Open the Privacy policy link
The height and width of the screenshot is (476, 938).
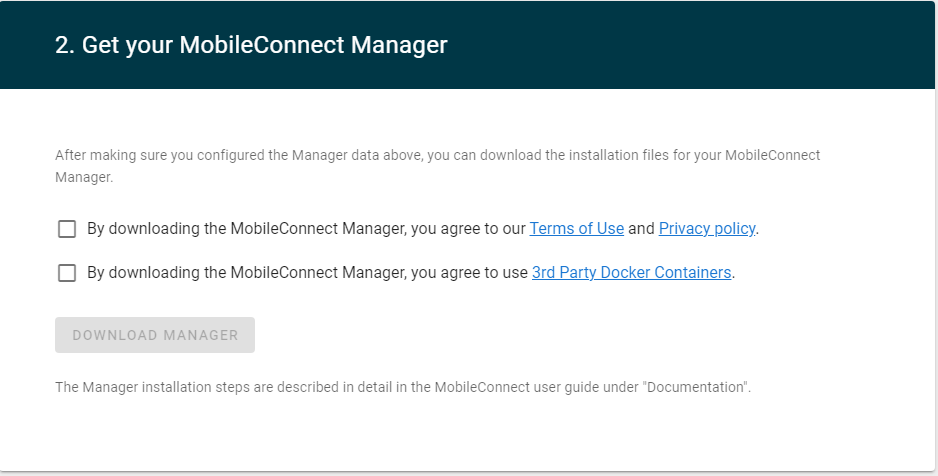click(x=706, y=228)
